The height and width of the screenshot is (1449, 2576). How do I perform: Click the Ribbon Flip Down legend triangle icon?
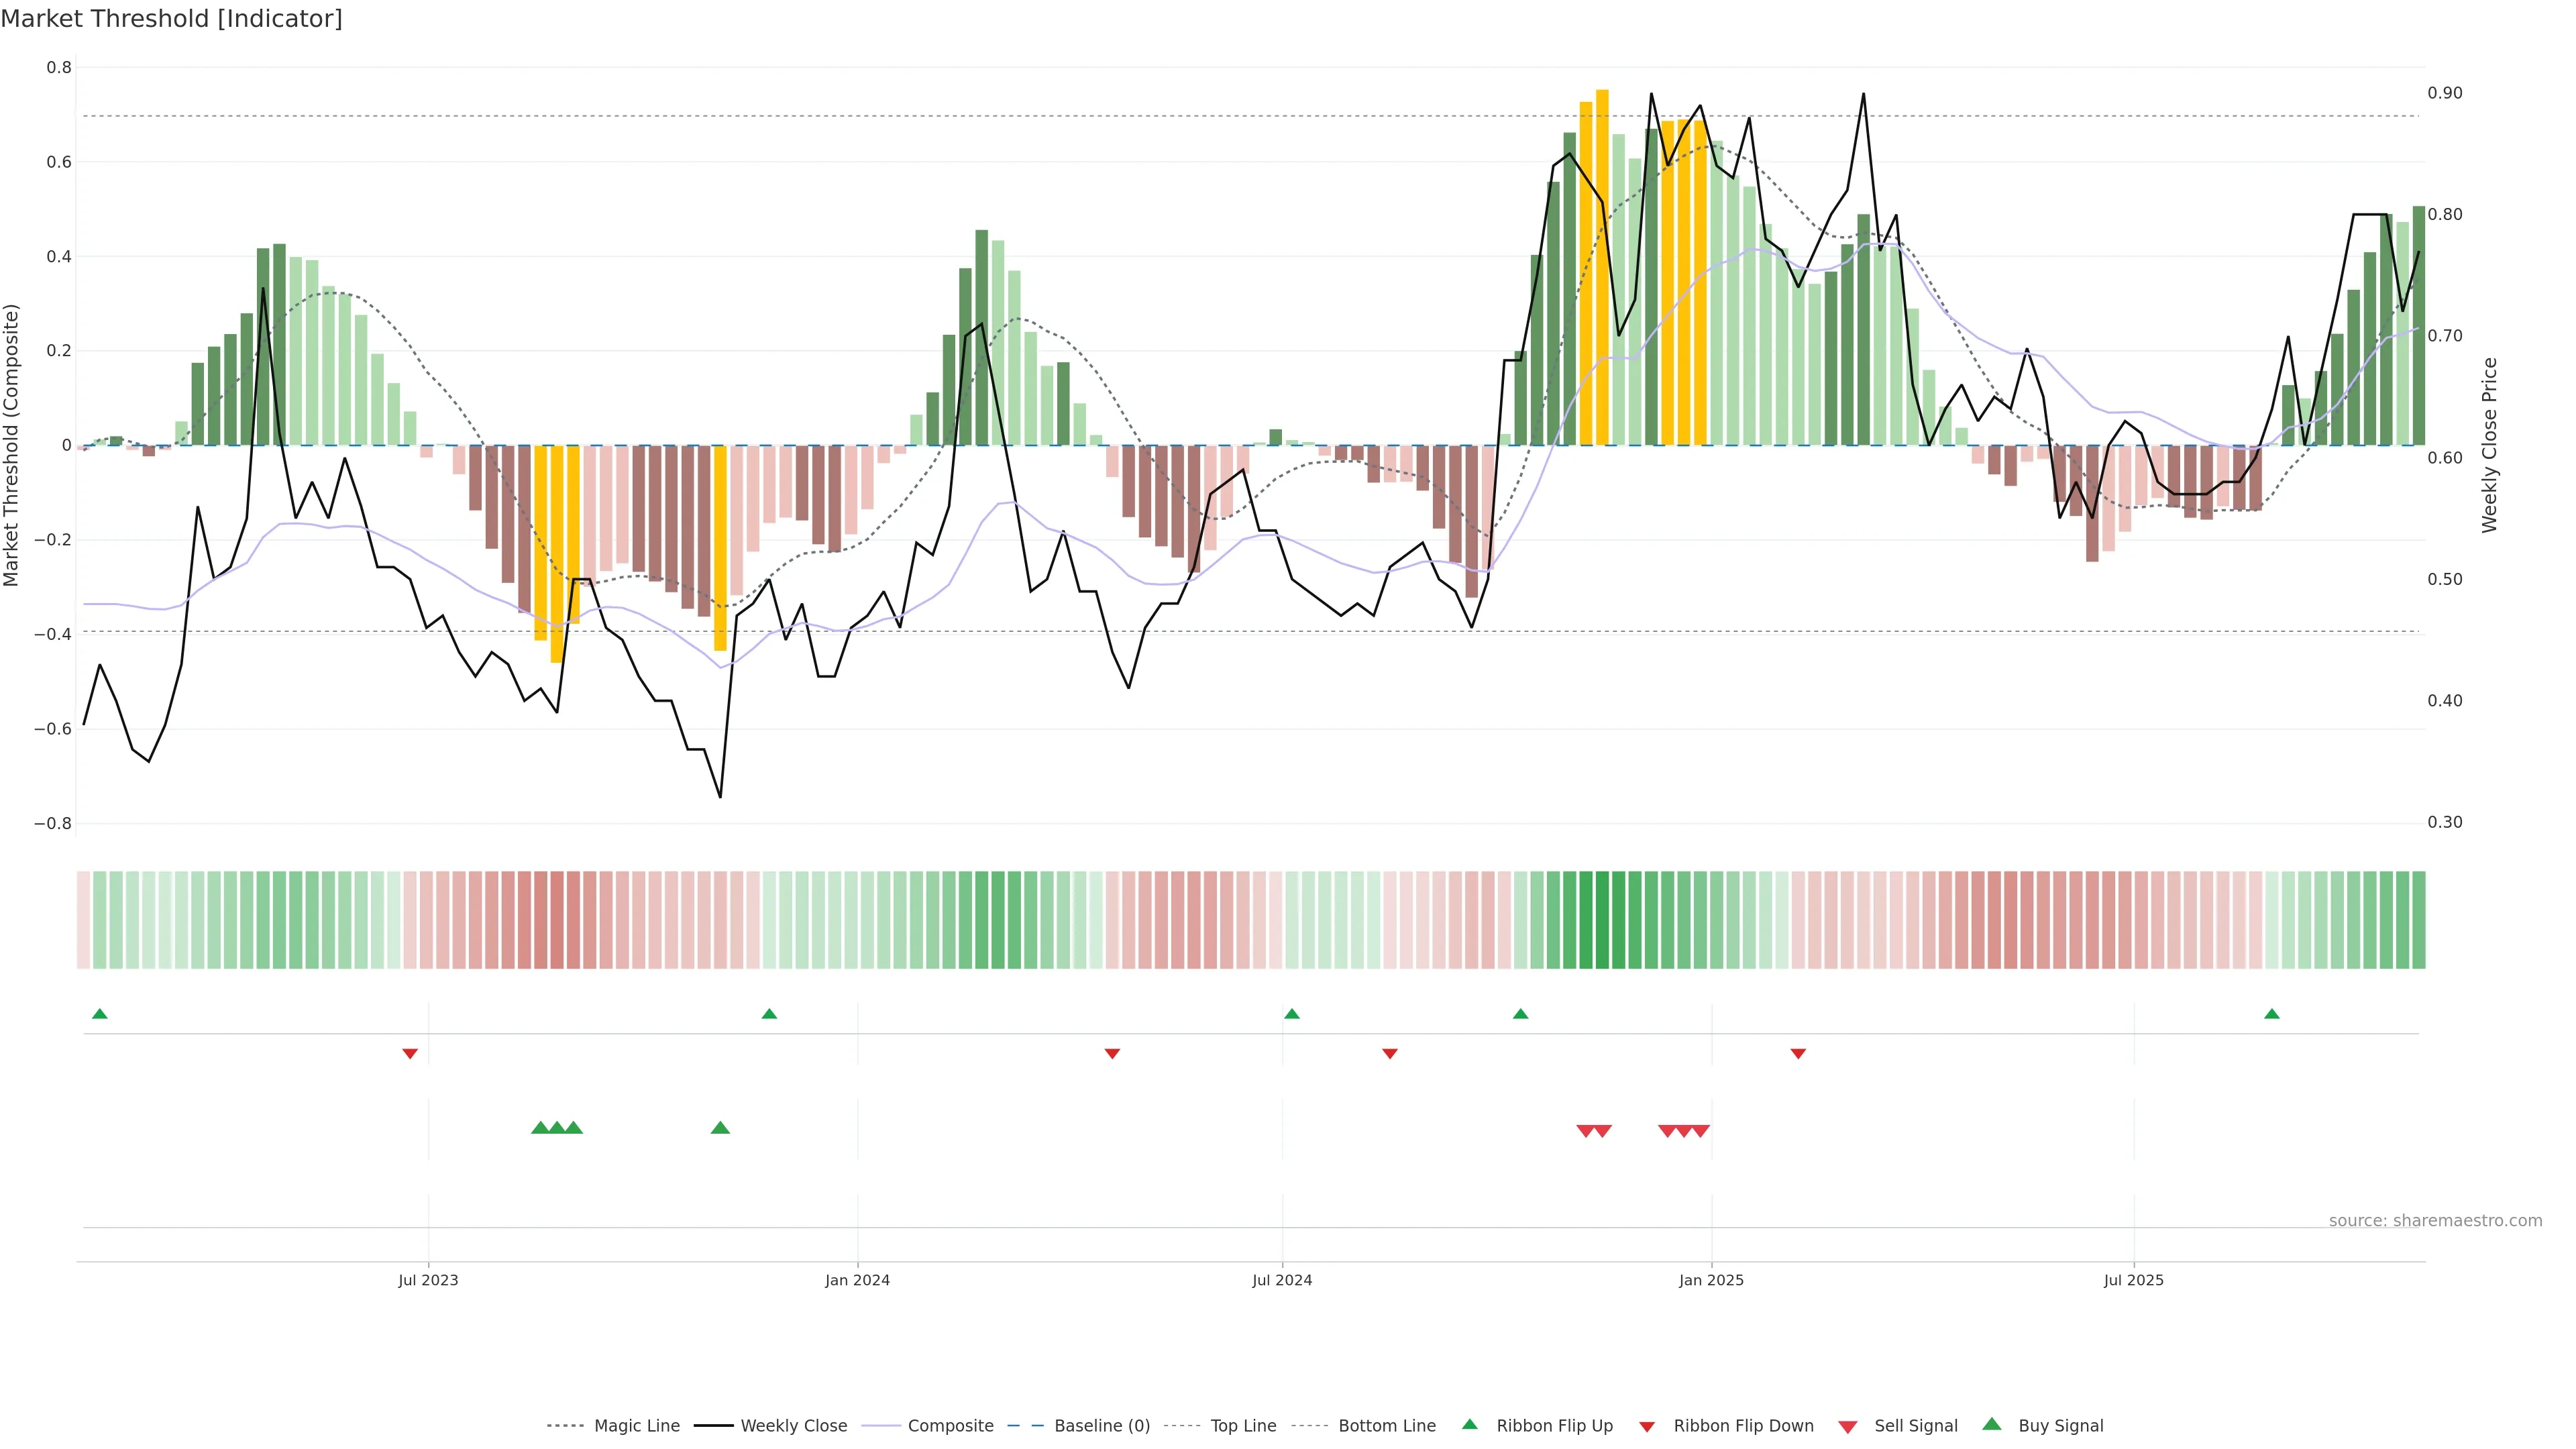point(1646,1426)
